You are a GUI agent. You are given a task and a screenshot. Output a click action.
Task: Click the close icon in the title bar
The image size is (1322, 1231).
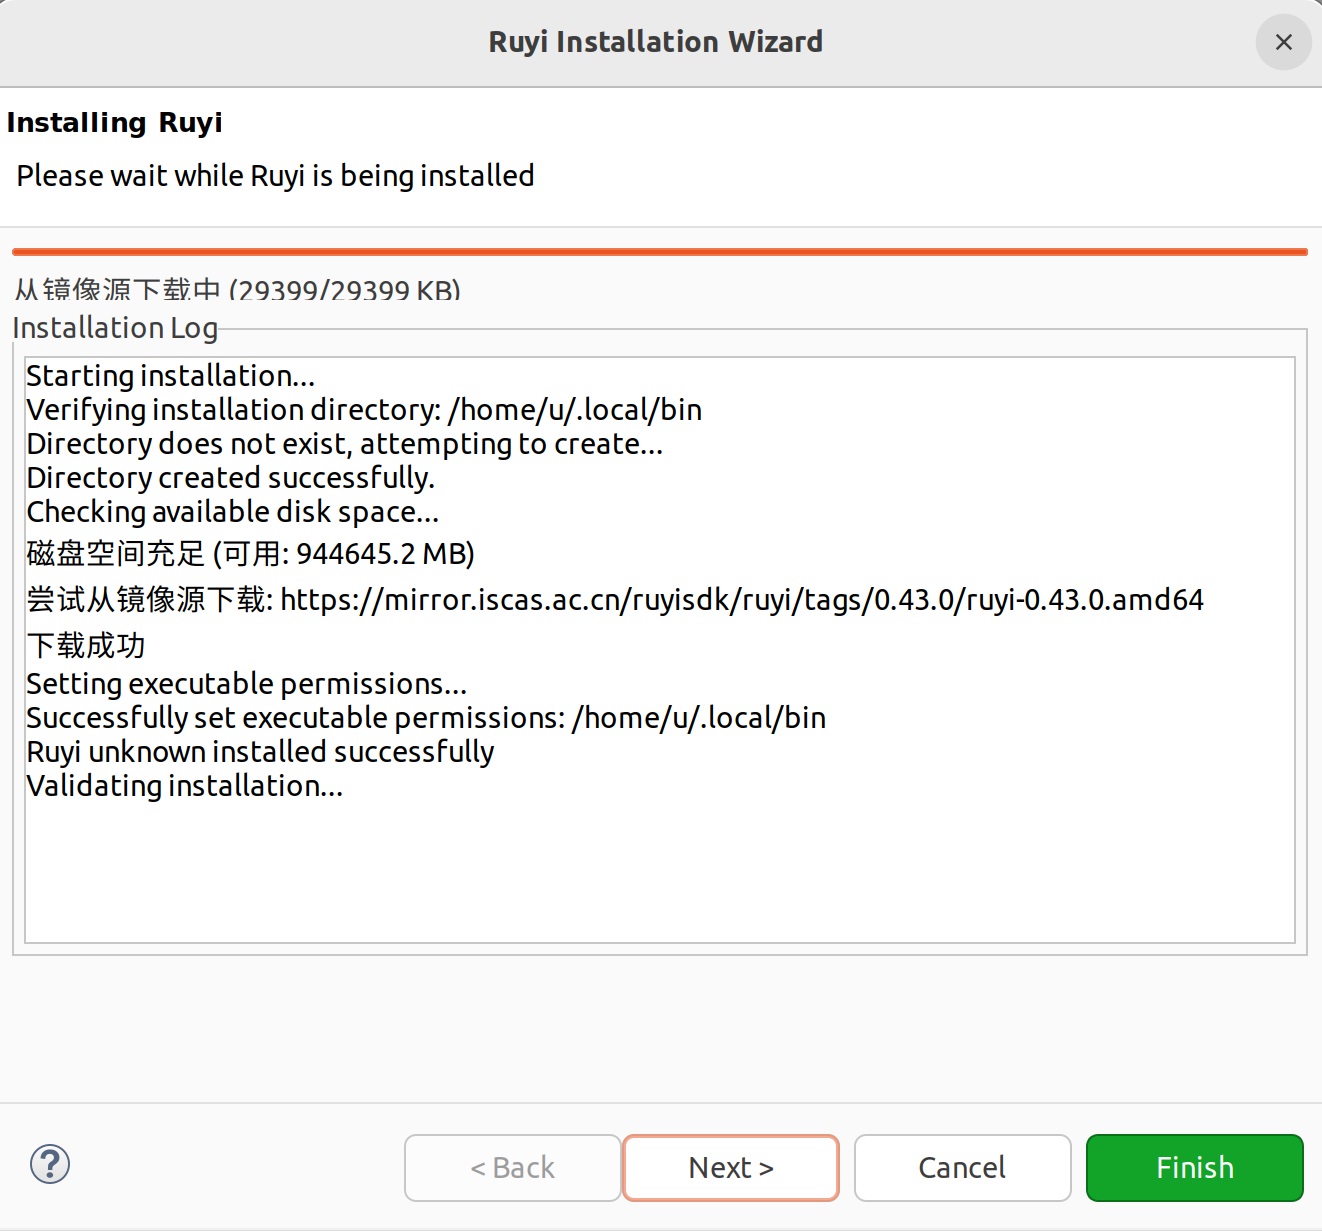click(x=1283, y=42)
